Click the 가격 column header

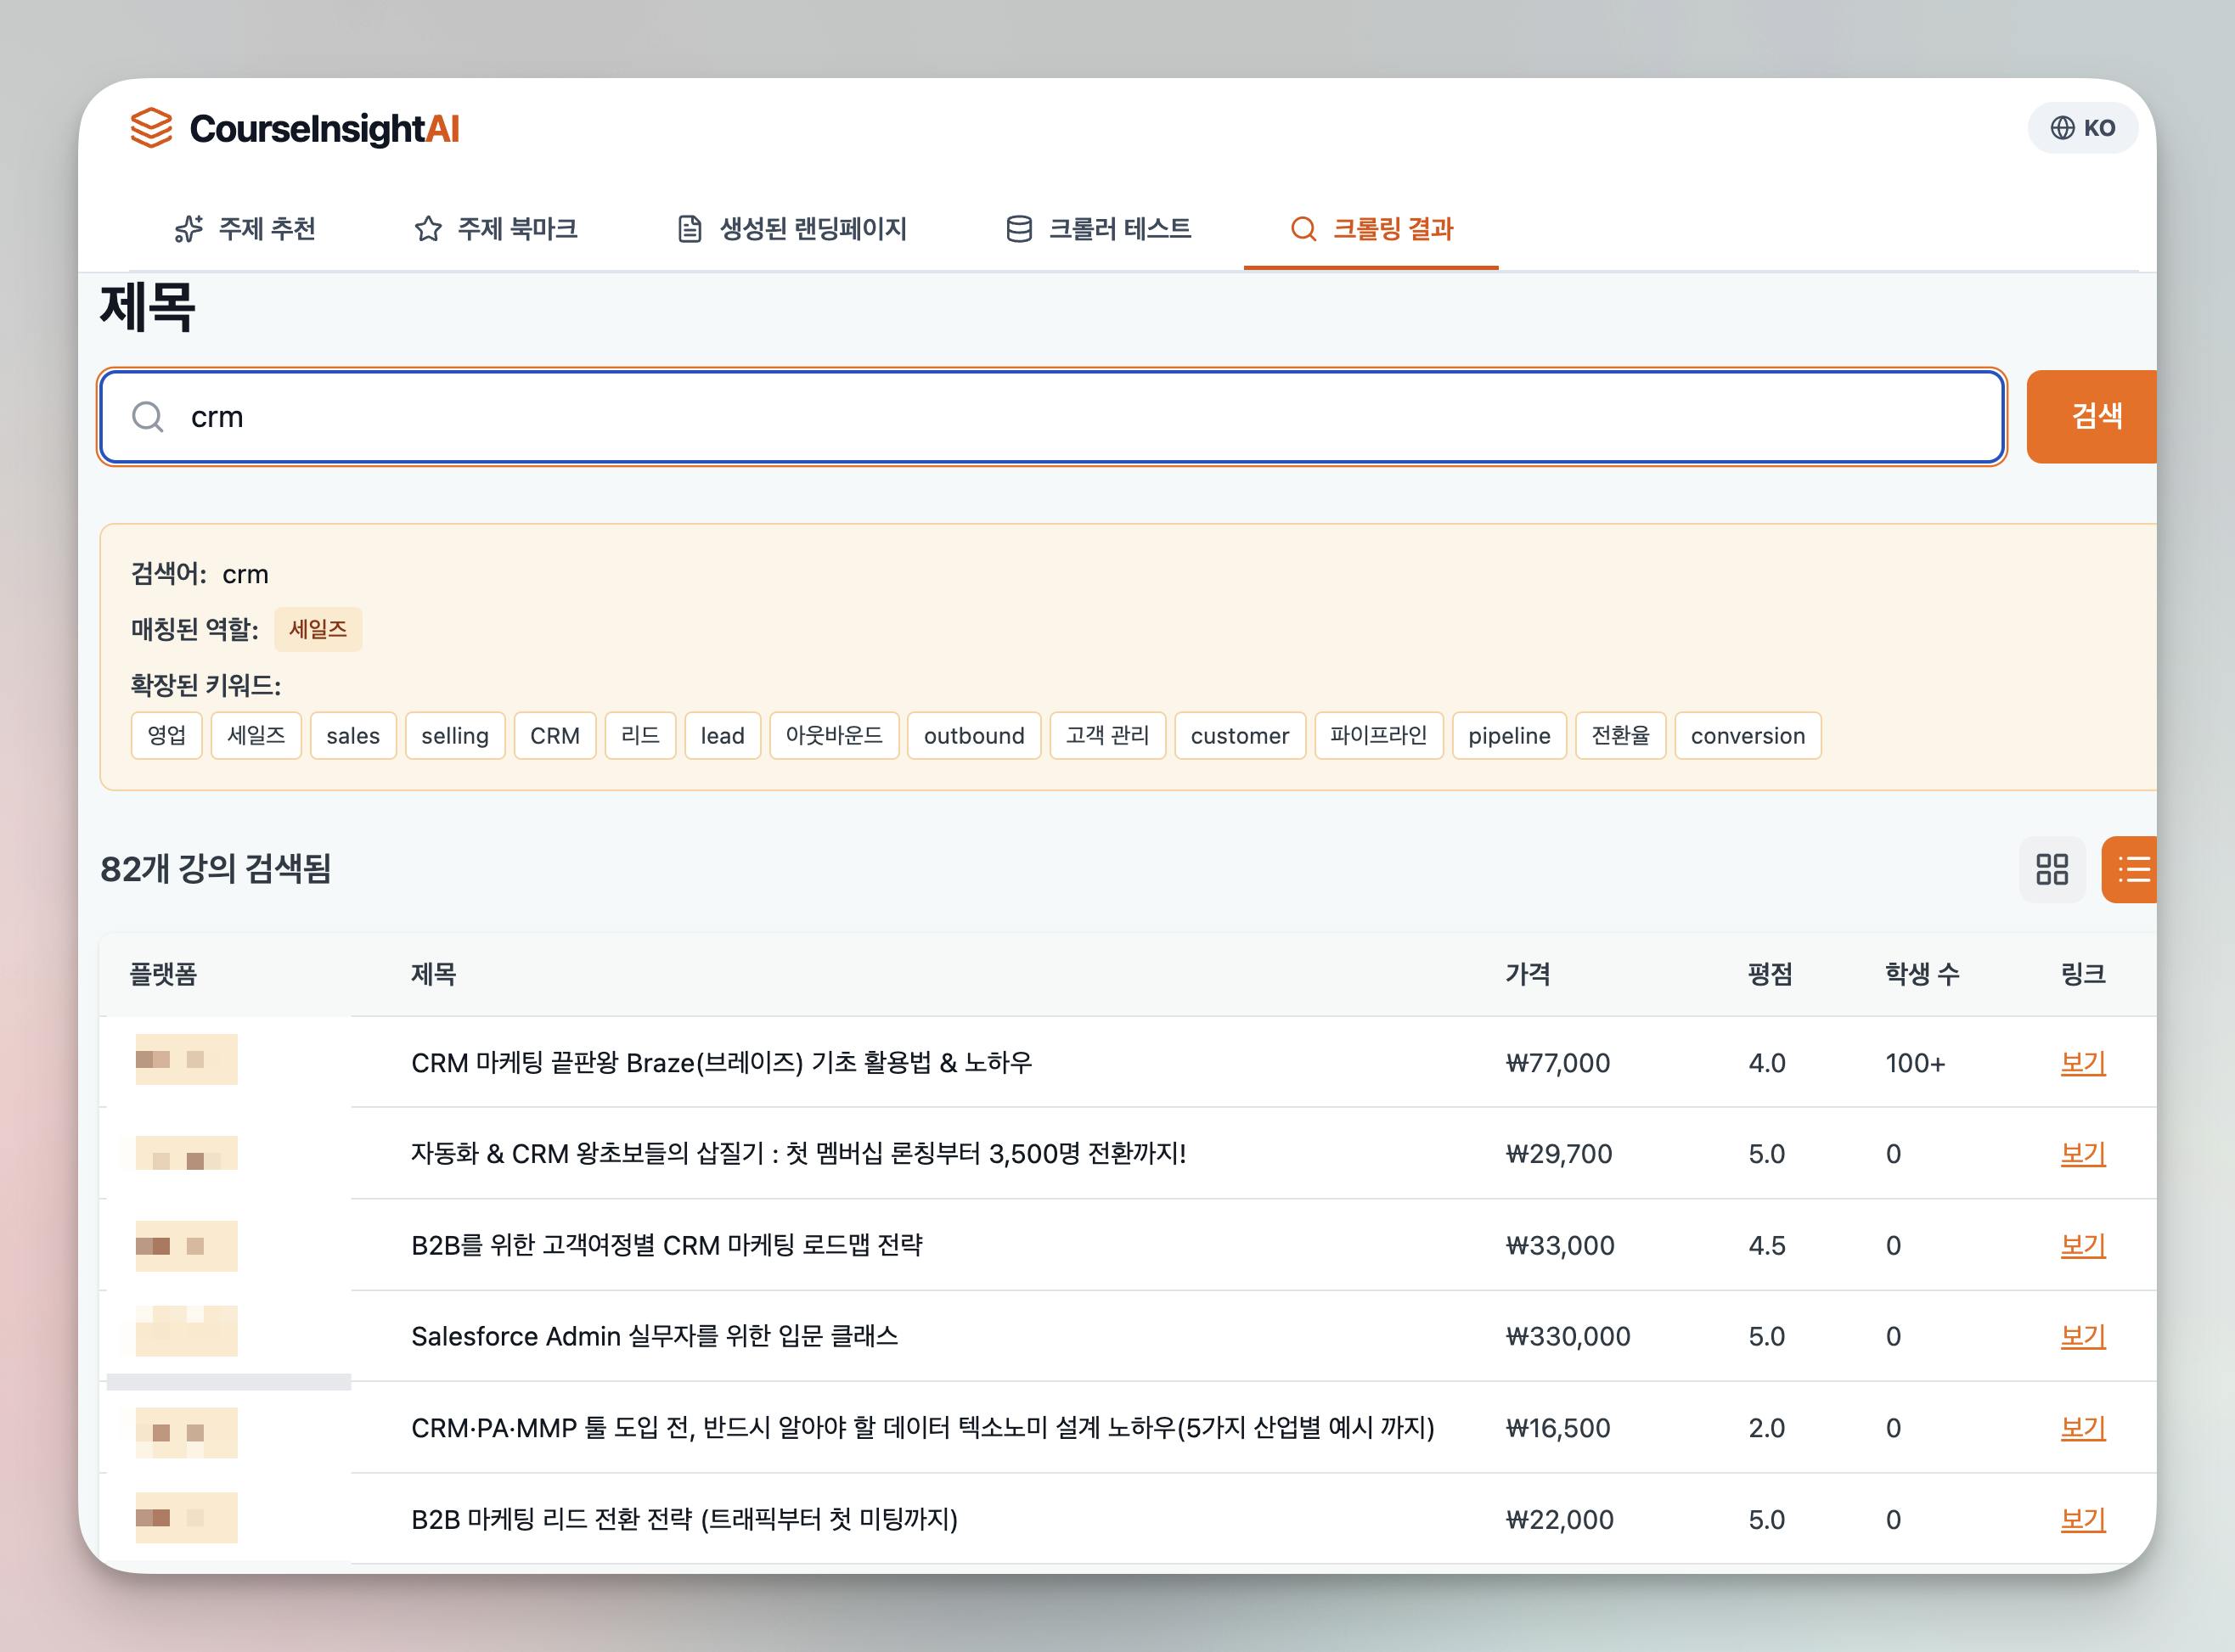1527,974
